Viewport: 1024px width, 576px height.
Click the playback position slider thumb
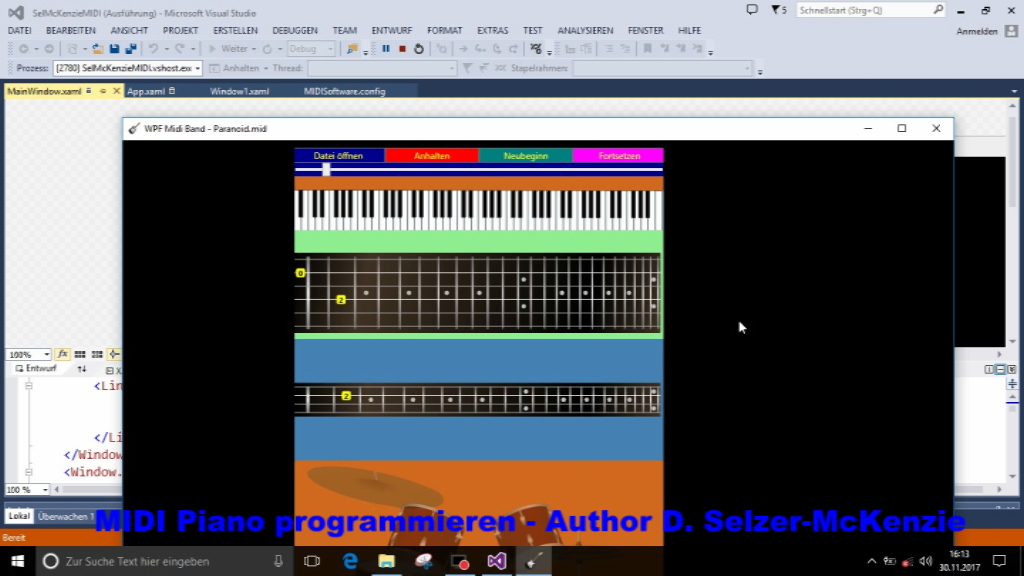pyautogui.click(x=326, y=170)
